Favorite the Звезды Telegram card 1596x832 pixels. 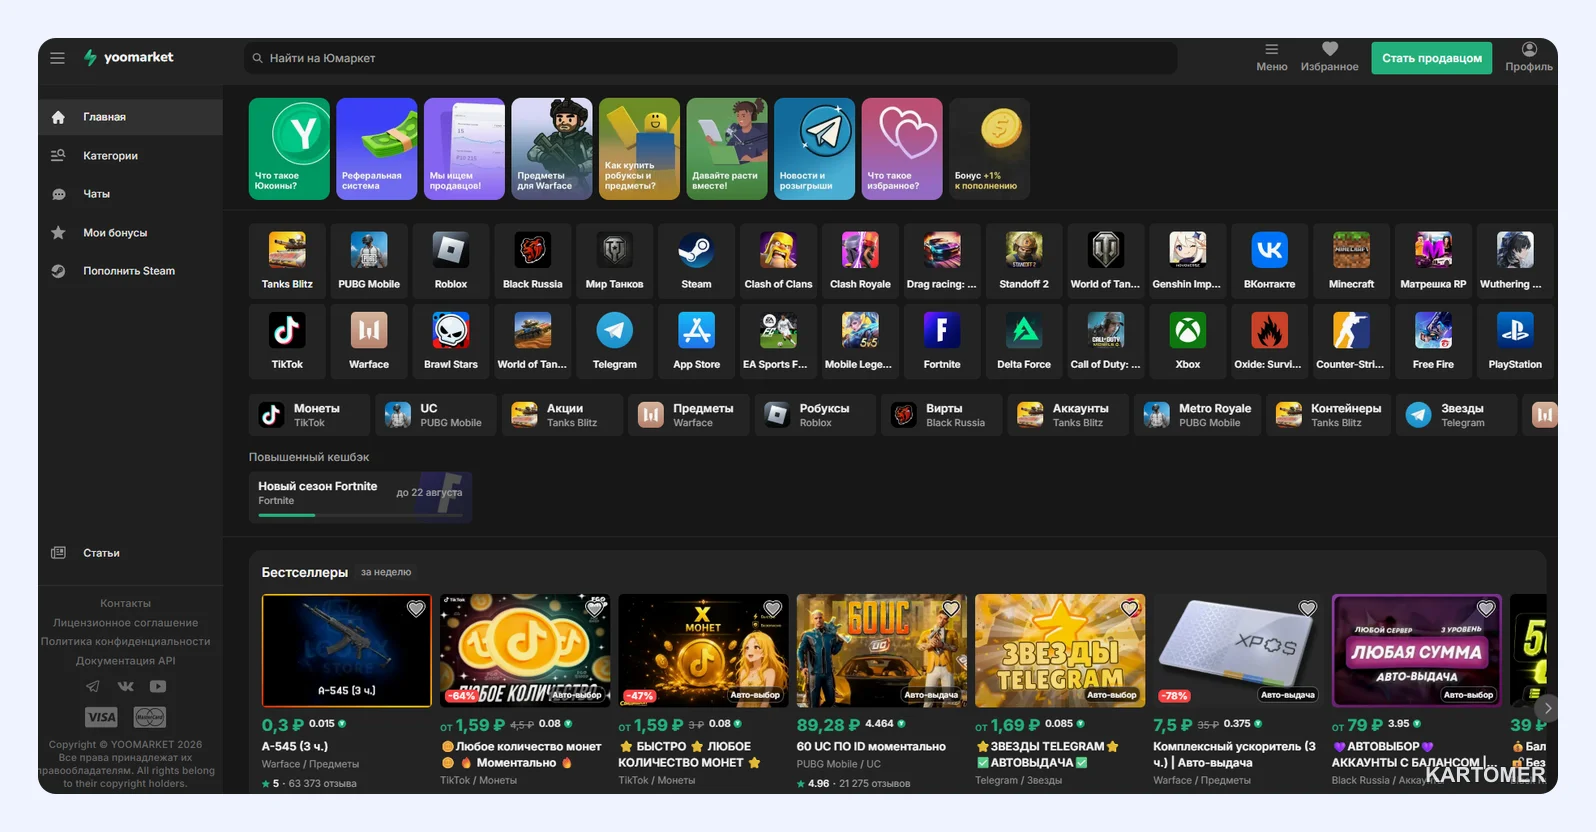tap(1130, 608)
